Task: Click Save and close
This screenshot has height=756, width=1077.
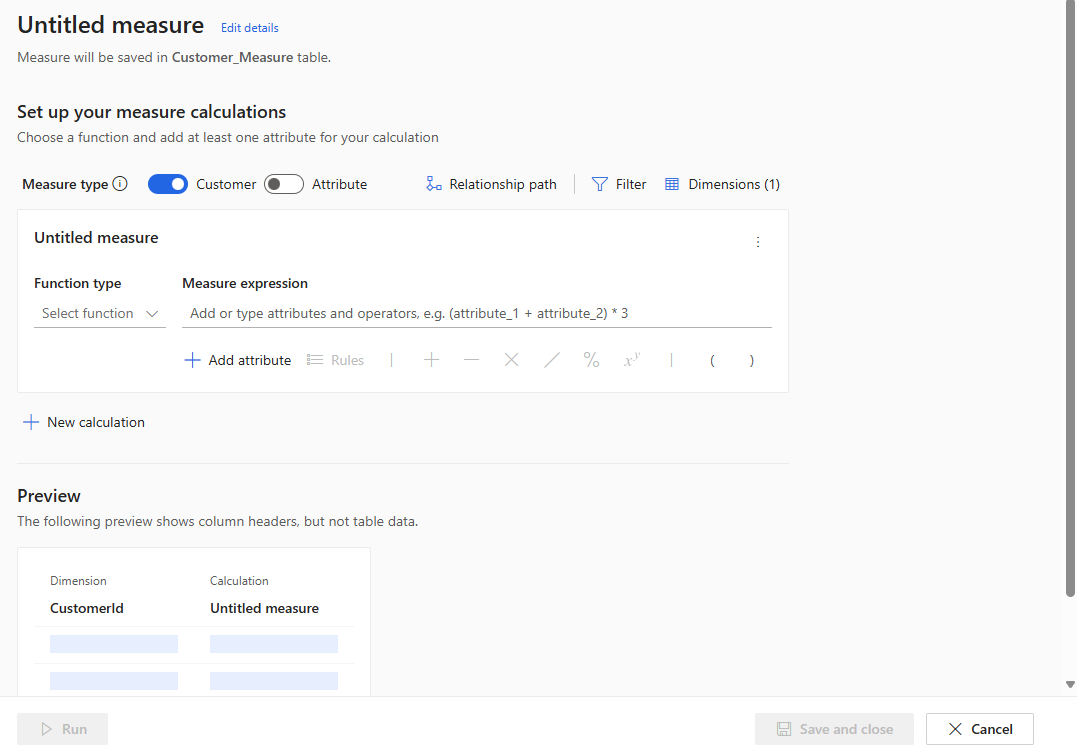Action: (834, 729)
